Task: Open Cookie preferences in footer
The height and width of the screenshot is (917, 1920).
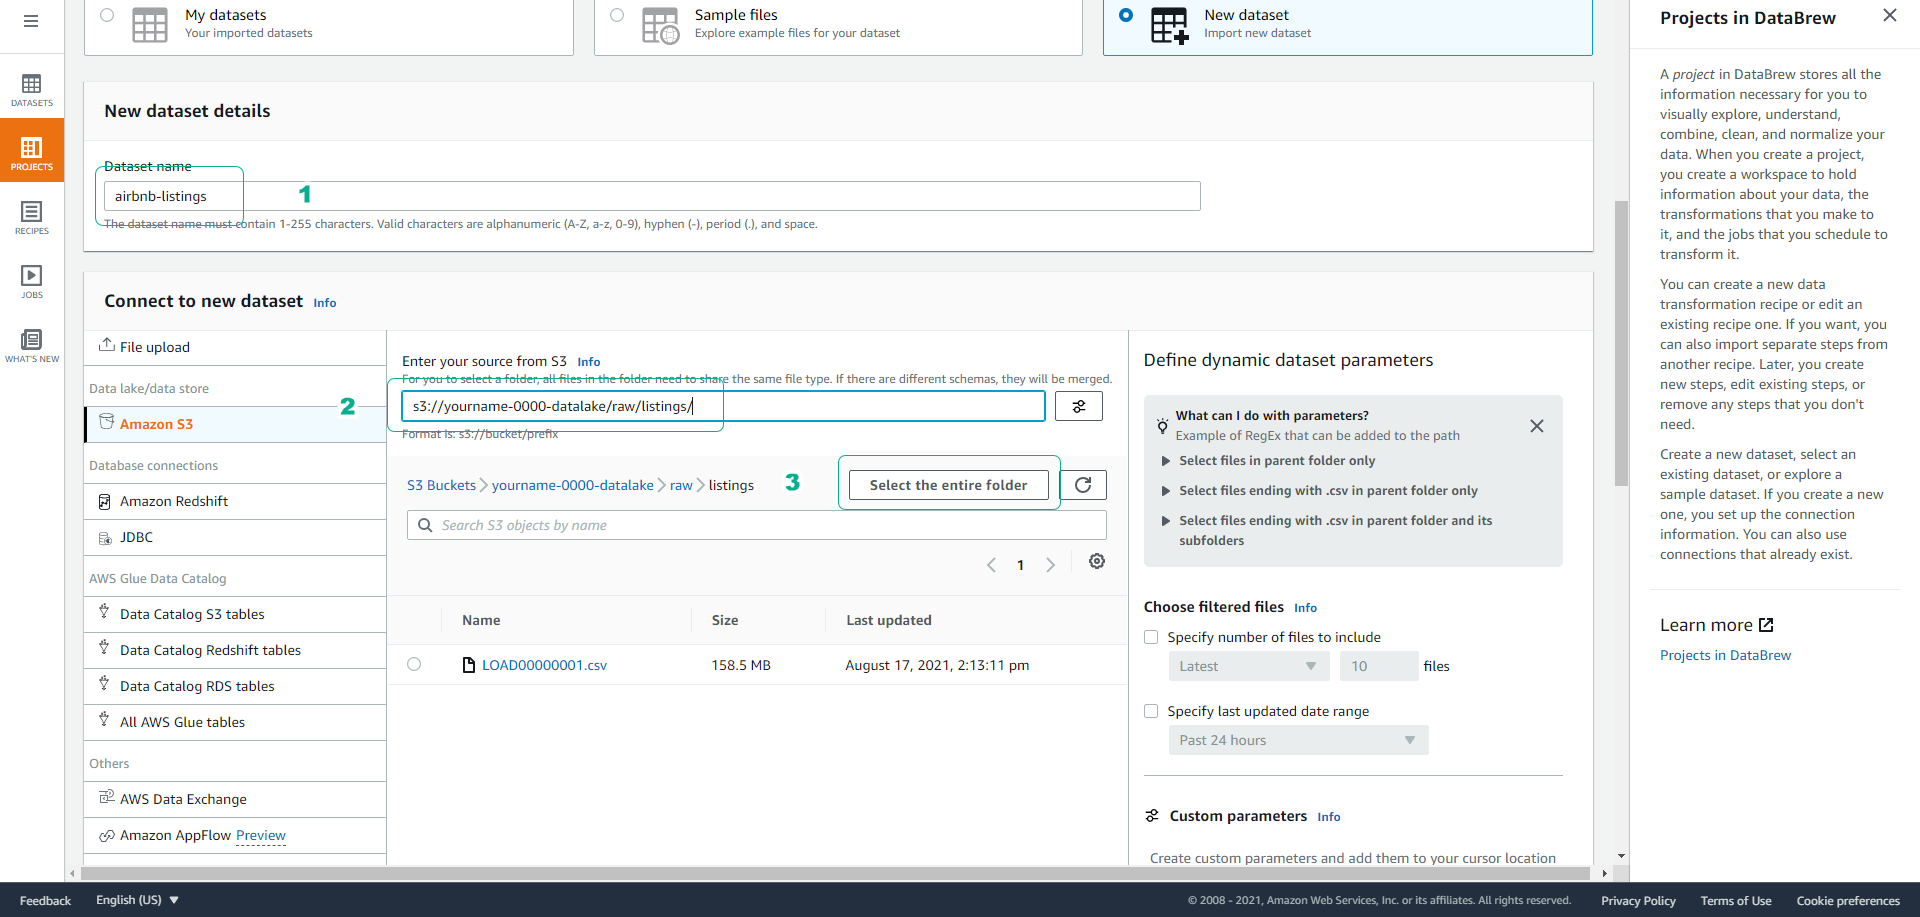Action: 1848,901
